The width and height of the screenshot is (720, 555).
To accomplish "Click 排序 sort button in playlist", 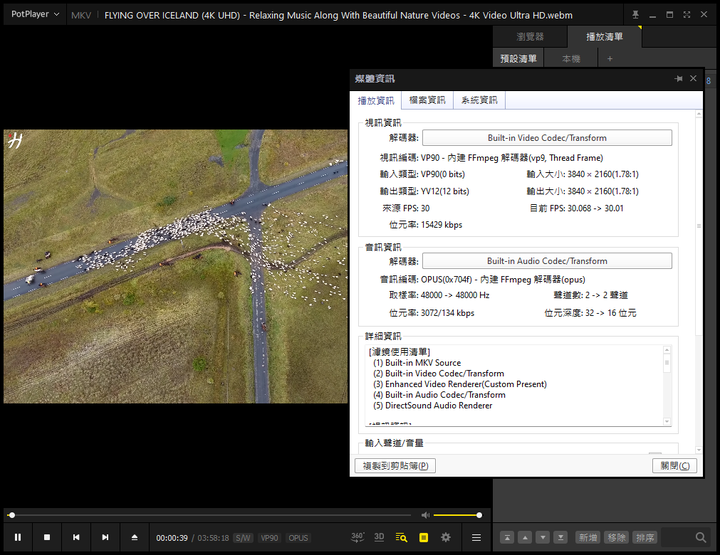I will (x=645, y=538).
